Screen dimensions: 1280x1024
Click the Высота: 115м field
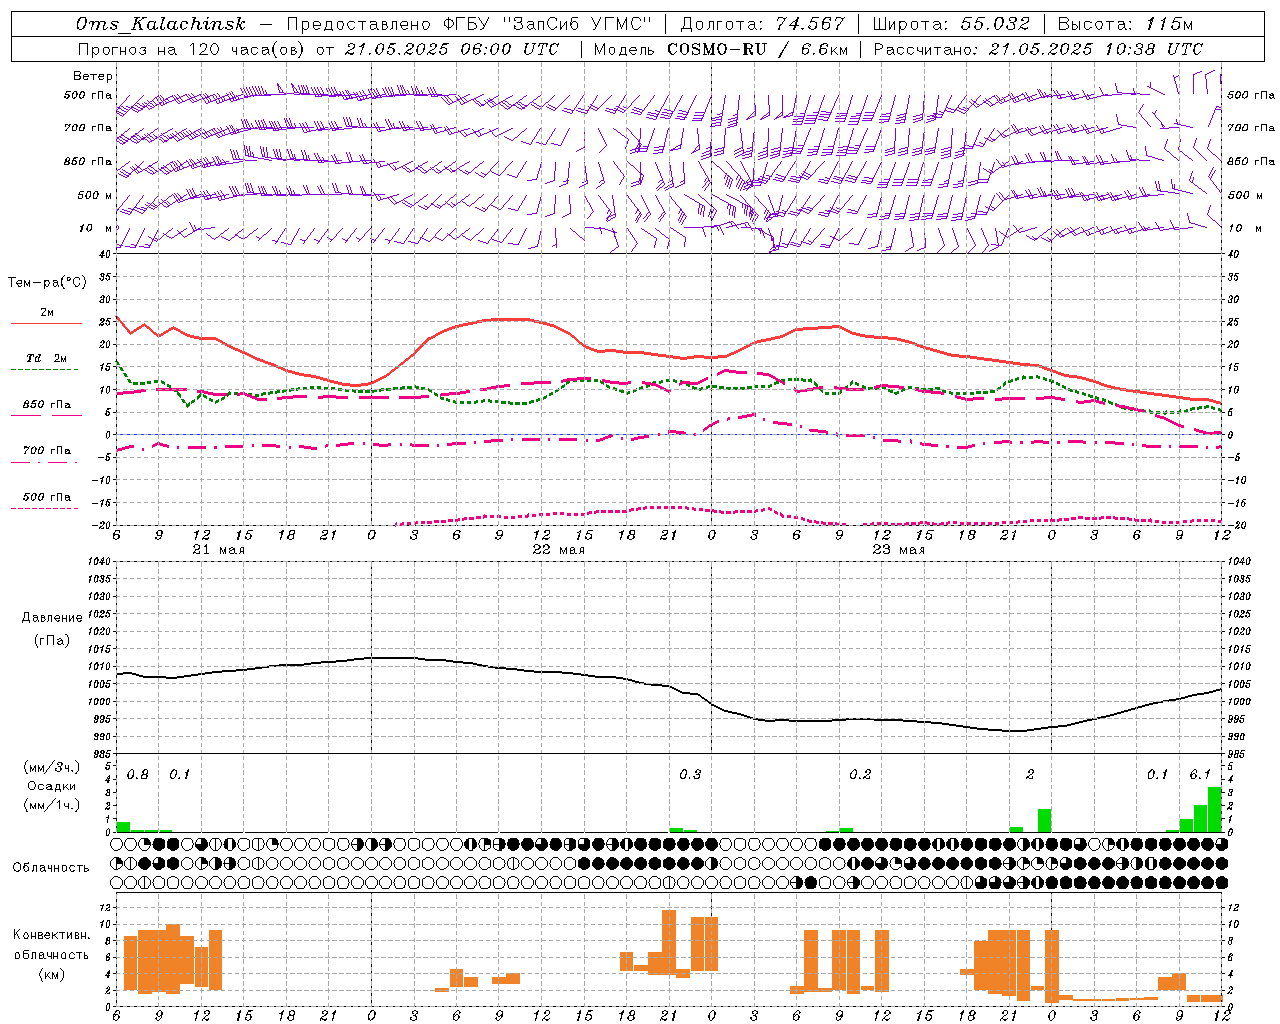1125,24
